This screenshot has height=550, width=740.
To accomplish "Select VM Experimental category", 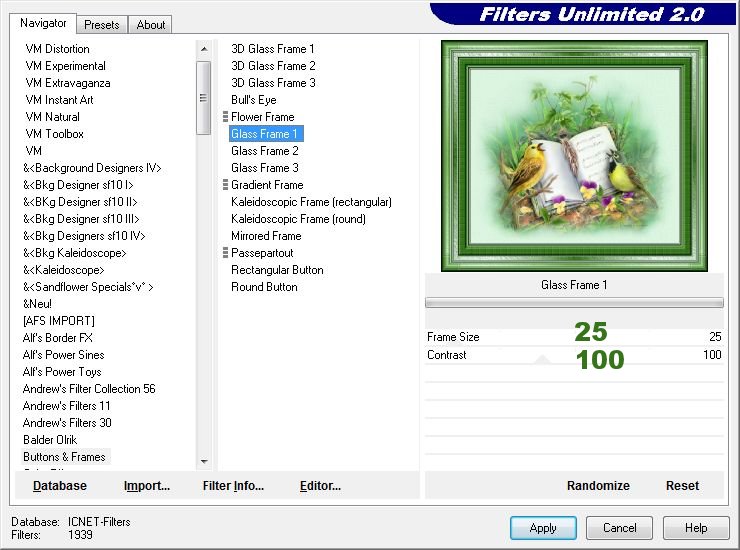I will pos(66,66).
